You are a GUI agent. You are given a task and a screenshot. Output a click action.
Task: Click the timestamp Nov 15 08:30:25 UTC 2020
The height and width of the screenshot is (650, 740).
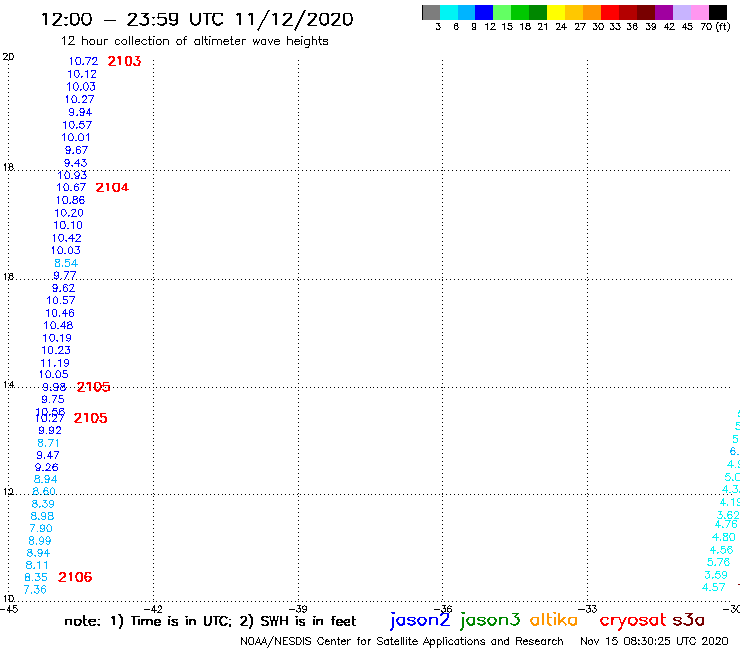[654, 641]
